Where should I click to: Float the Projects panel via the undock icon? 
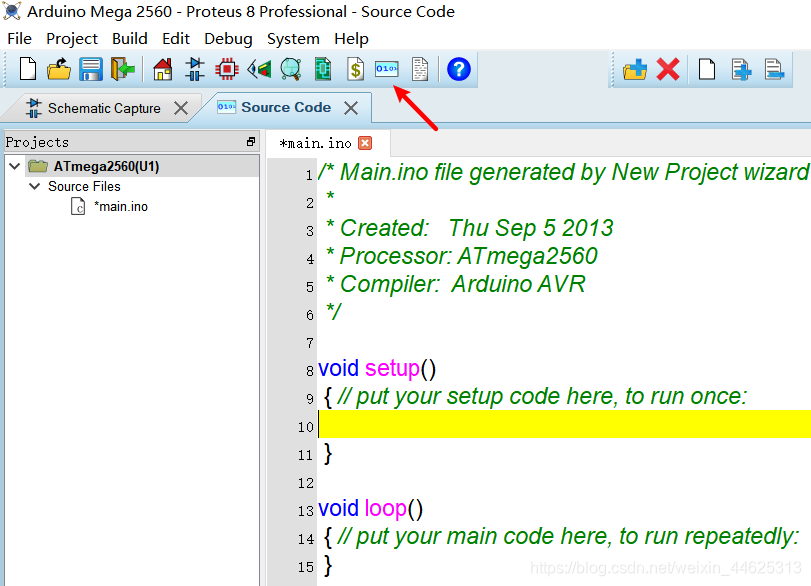[251, 142]
